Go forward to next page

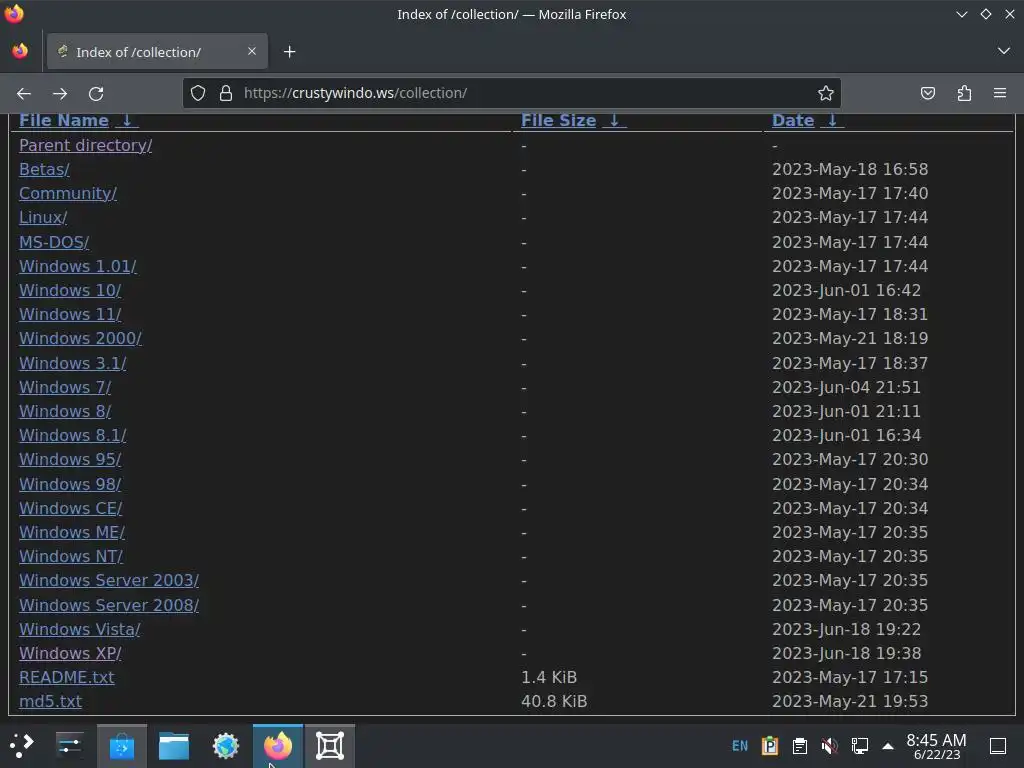(x=60, y=93)
